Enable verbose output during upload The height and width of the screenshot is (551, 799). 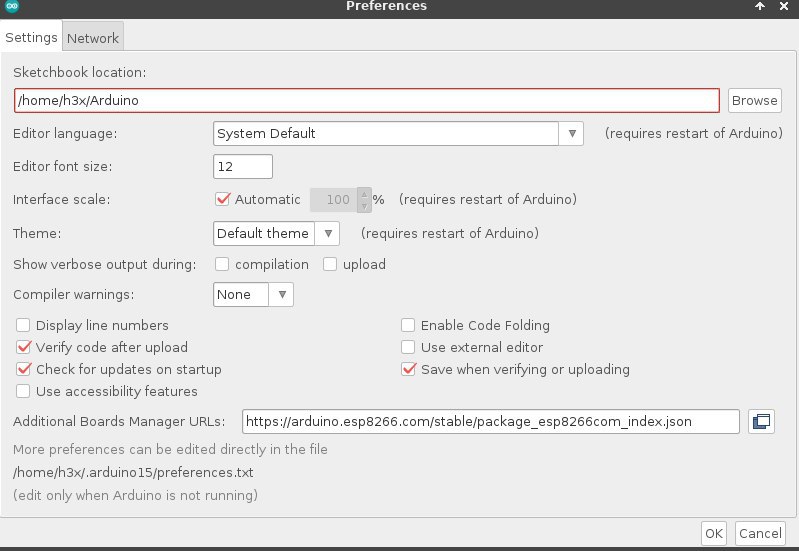pyautogui.click(x=330, y=264)
